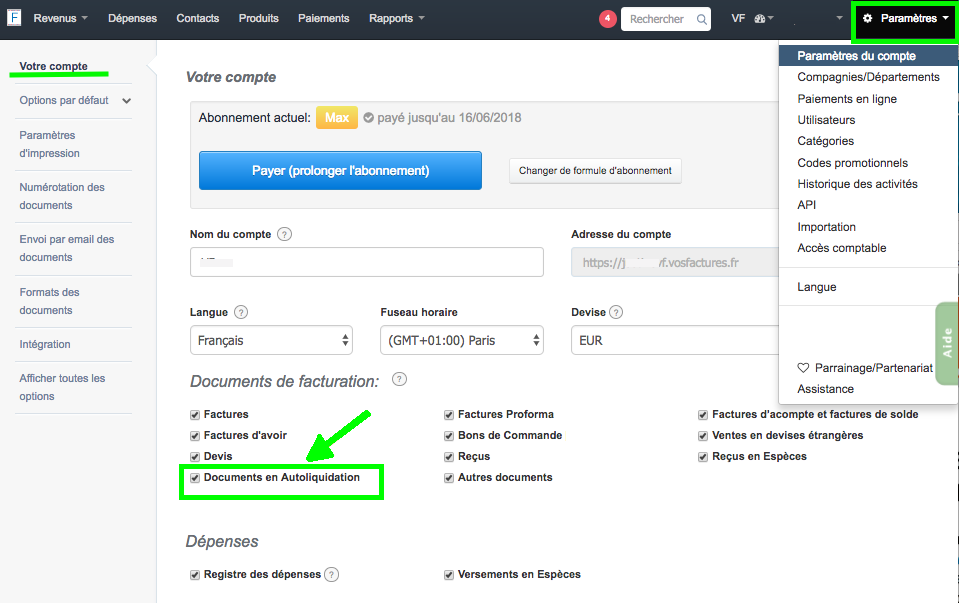Screen dimensions: 959x603
Task: Select Utilisateurs from the settings menu
Action: [826, 119]
